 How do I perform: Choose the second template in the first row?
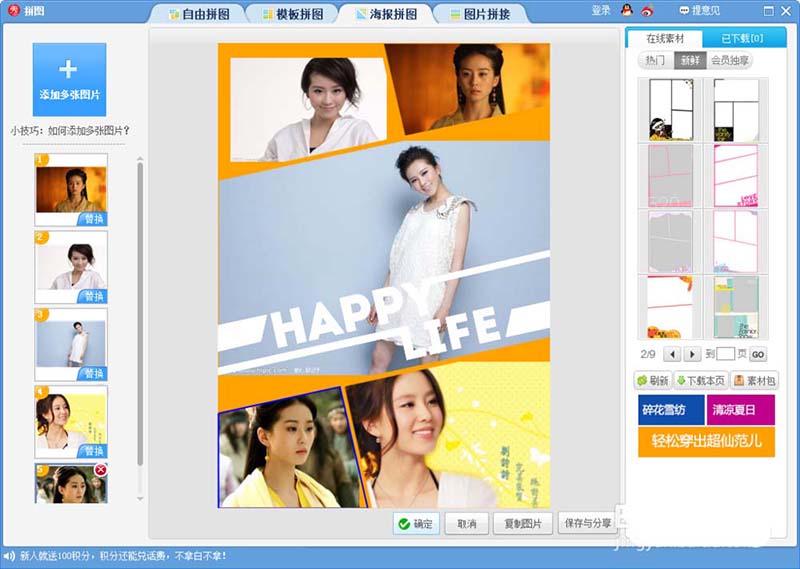pyautogui.click(x=736, y=110)
